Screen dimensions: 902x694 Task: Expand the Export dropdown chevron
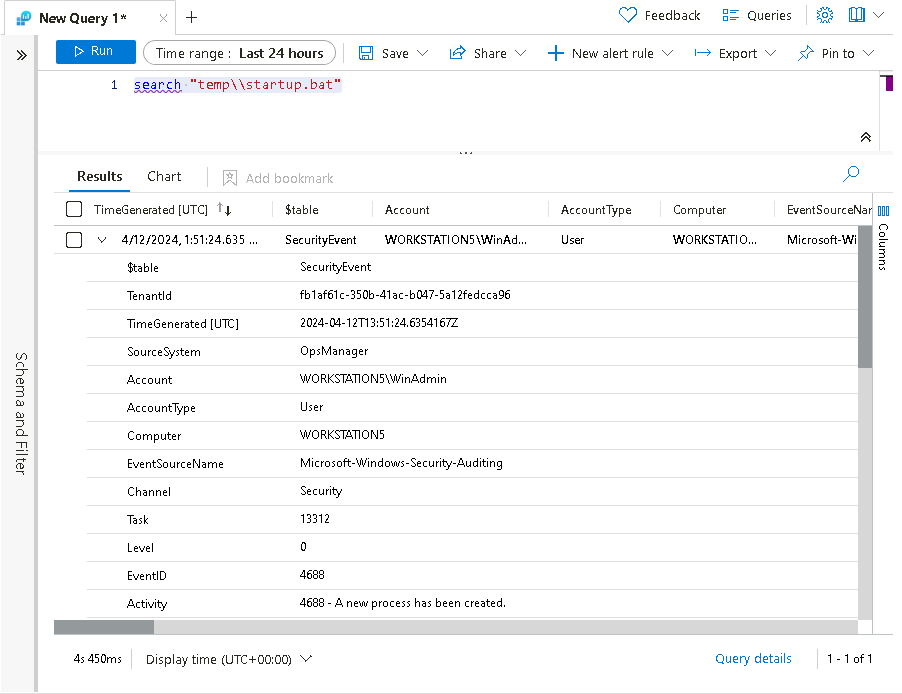click(771, 54)
